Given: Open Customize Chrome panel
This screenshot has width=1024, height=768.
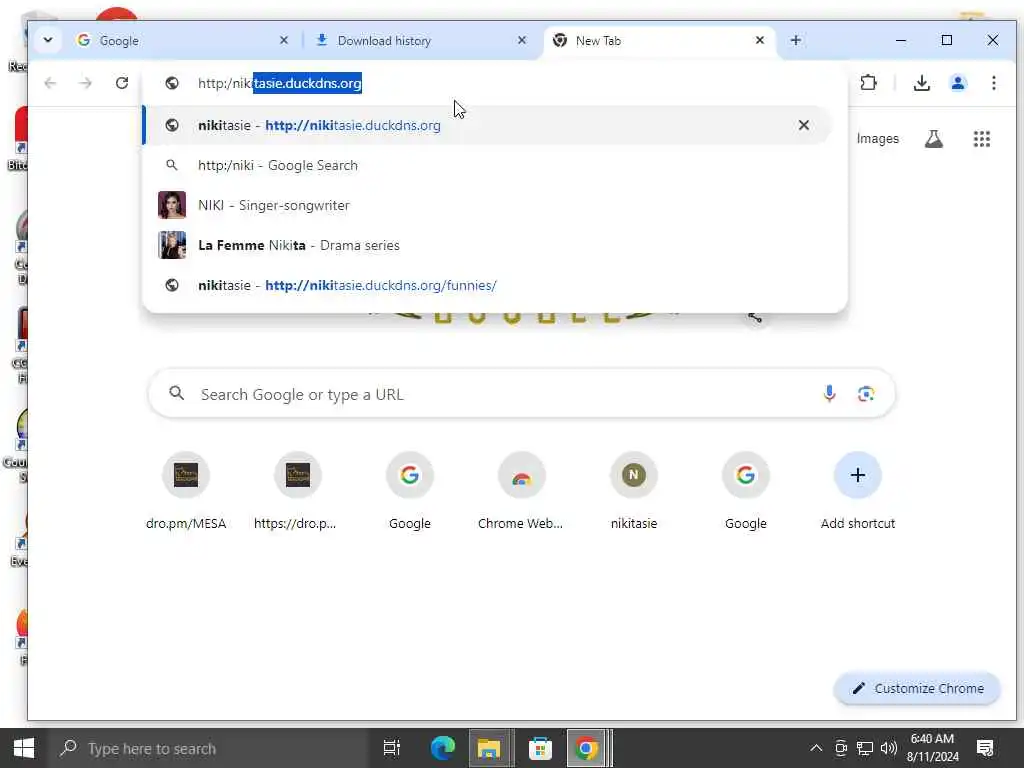Looking at the screenshot, I should (x=917, y=688).
